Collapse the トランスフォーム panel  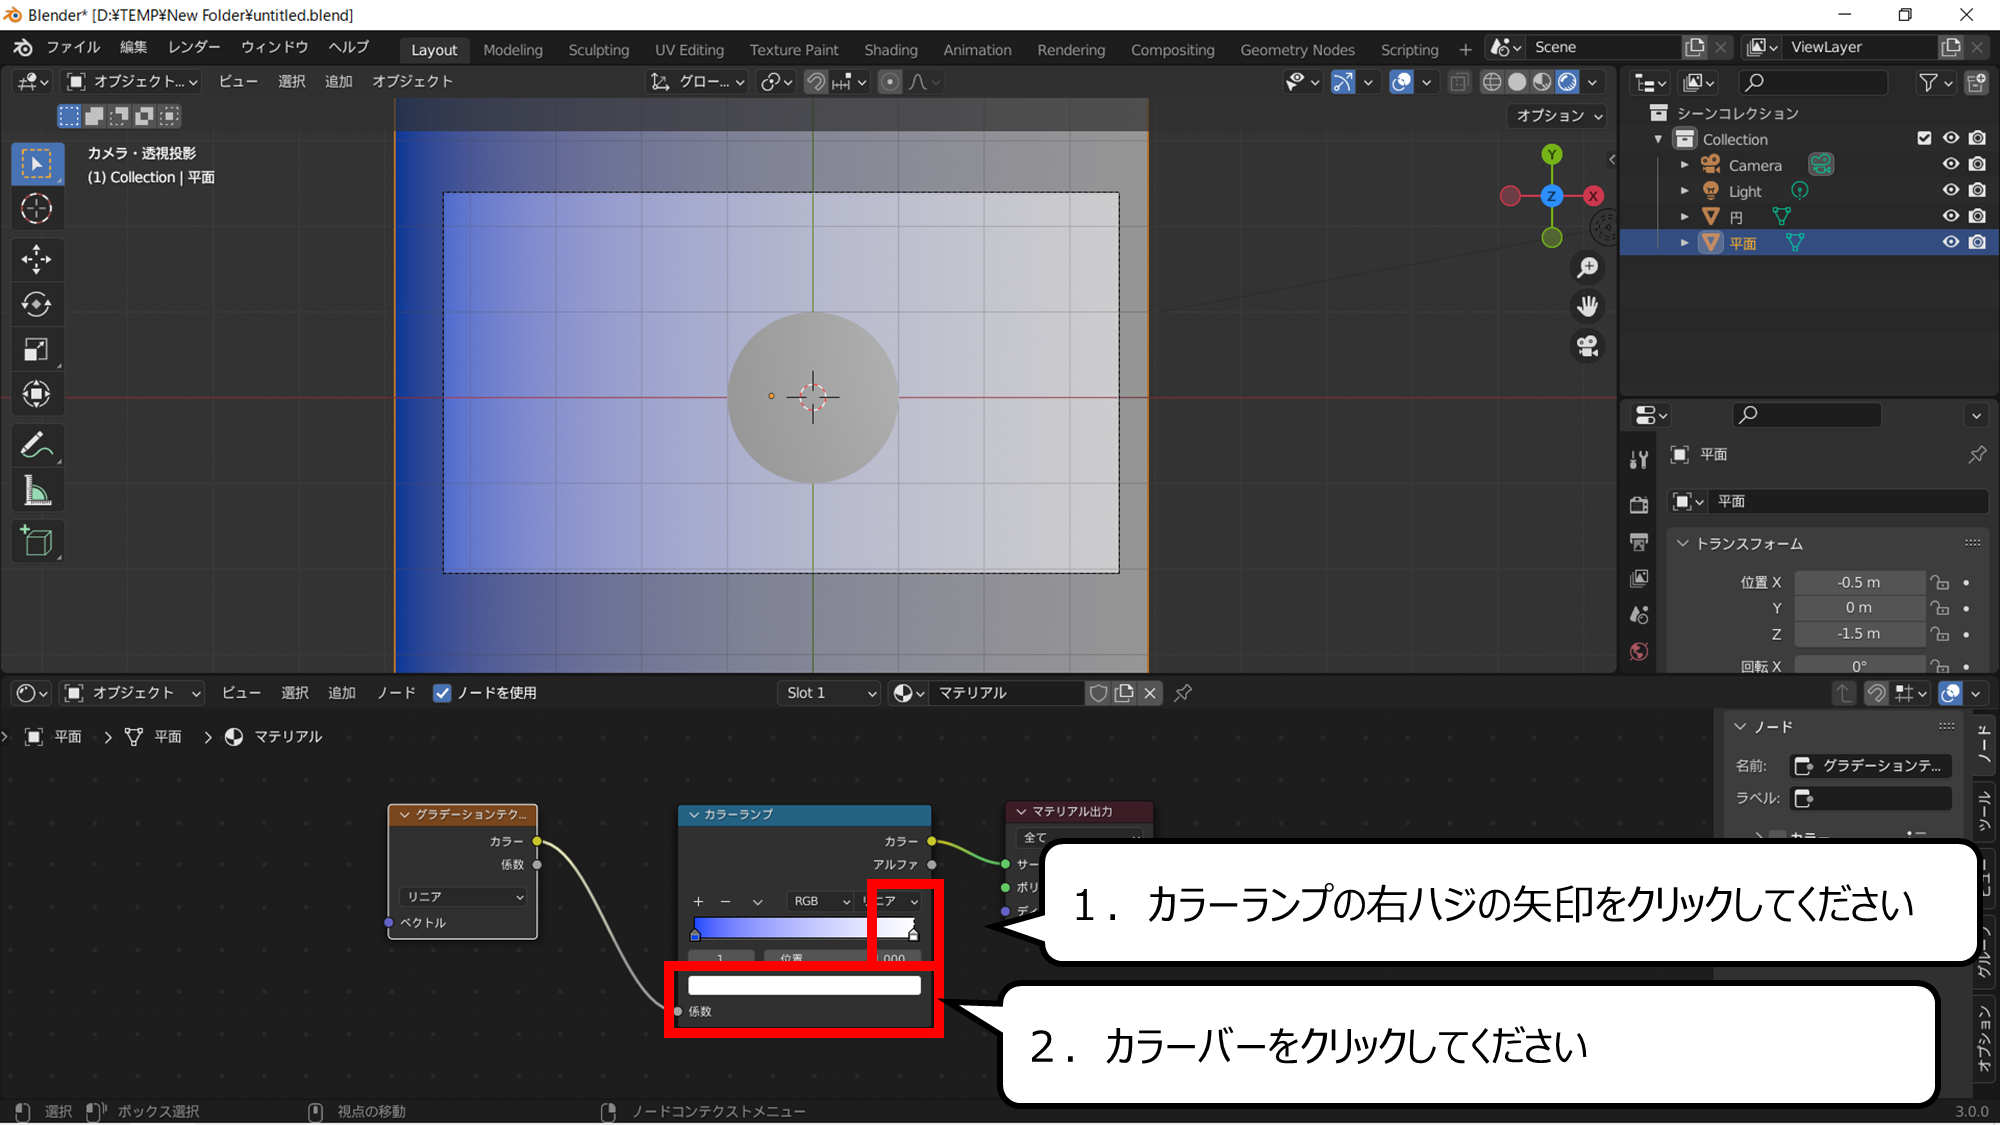tap(1683, 544)
